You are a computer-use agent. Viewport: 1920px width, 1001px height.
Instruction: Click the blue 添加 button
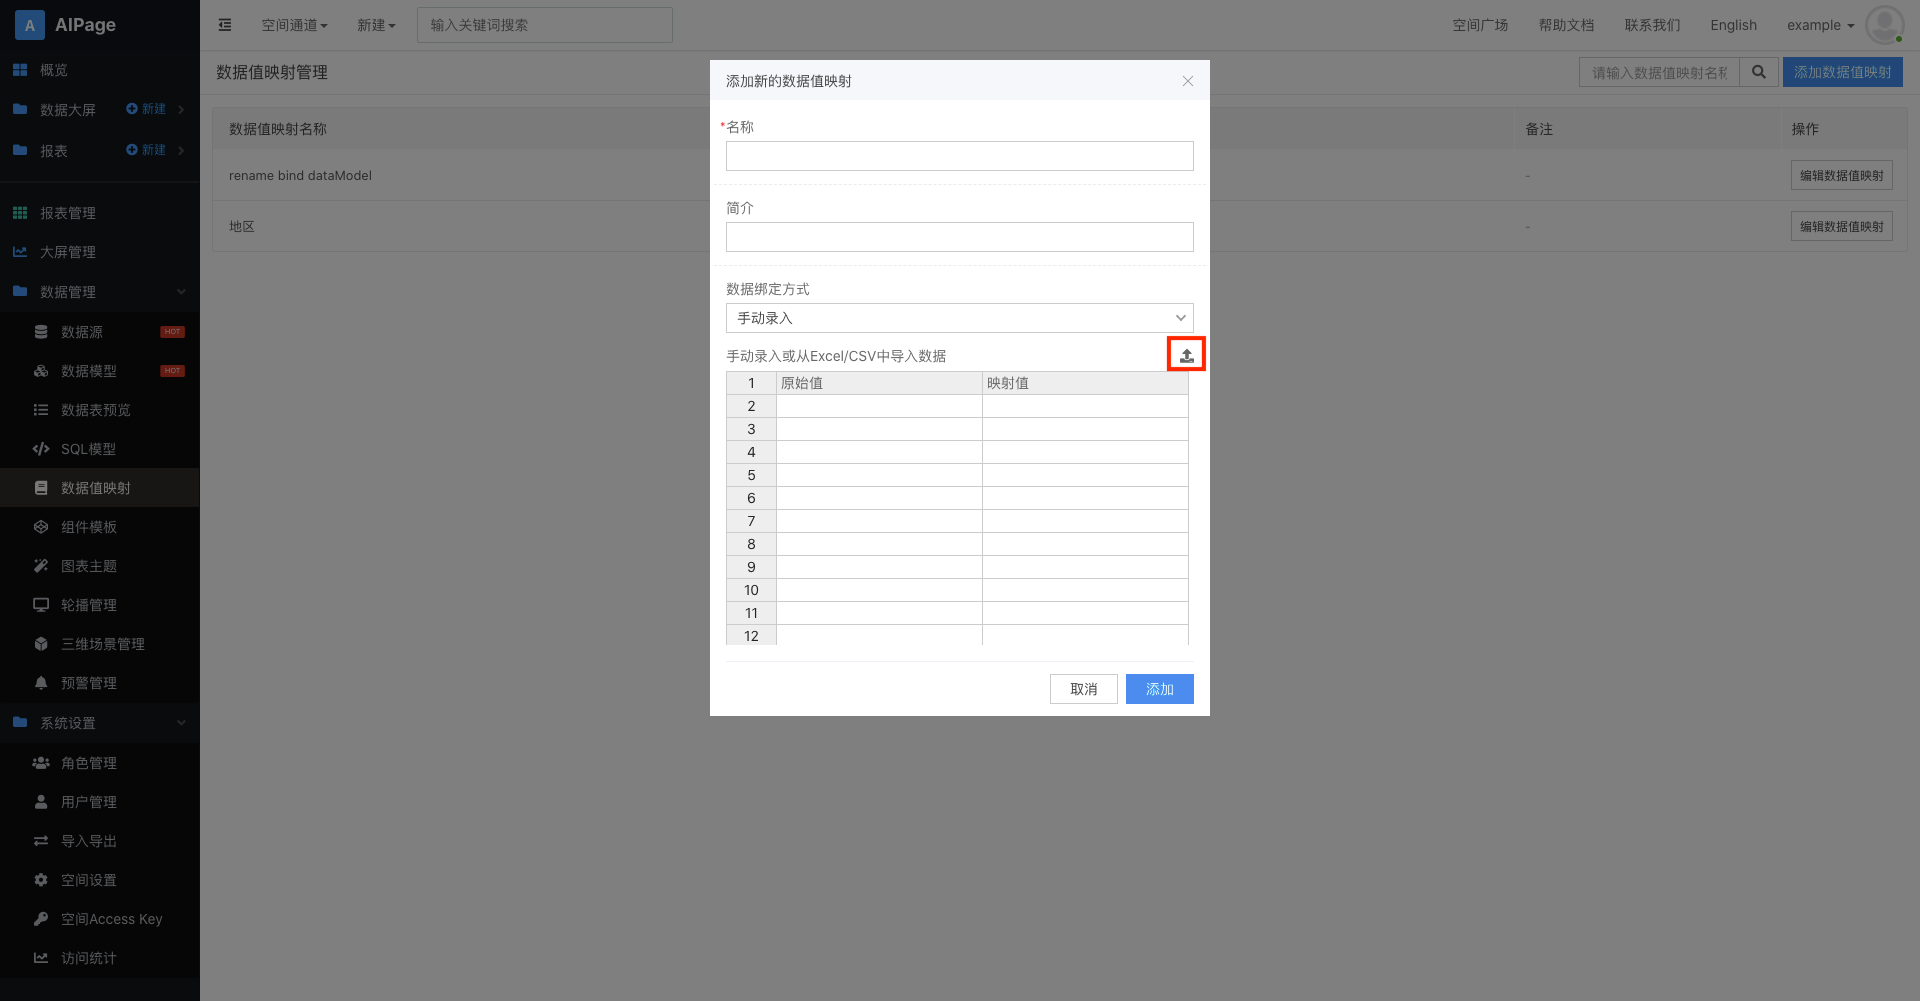[1160, 689]
